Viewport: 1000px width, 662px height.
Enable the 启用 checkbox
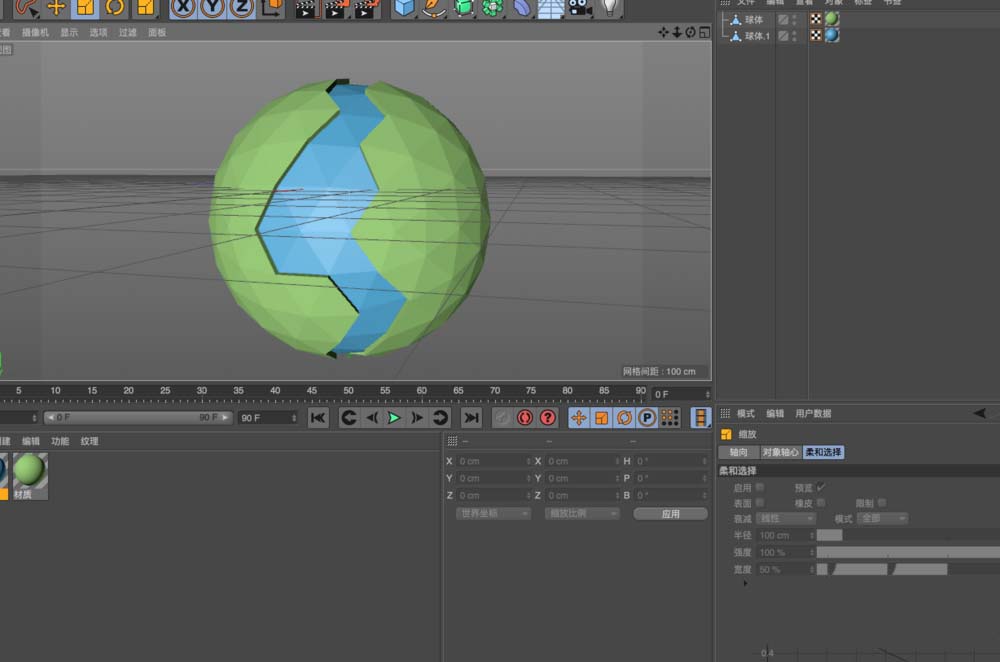coord(760,487)
